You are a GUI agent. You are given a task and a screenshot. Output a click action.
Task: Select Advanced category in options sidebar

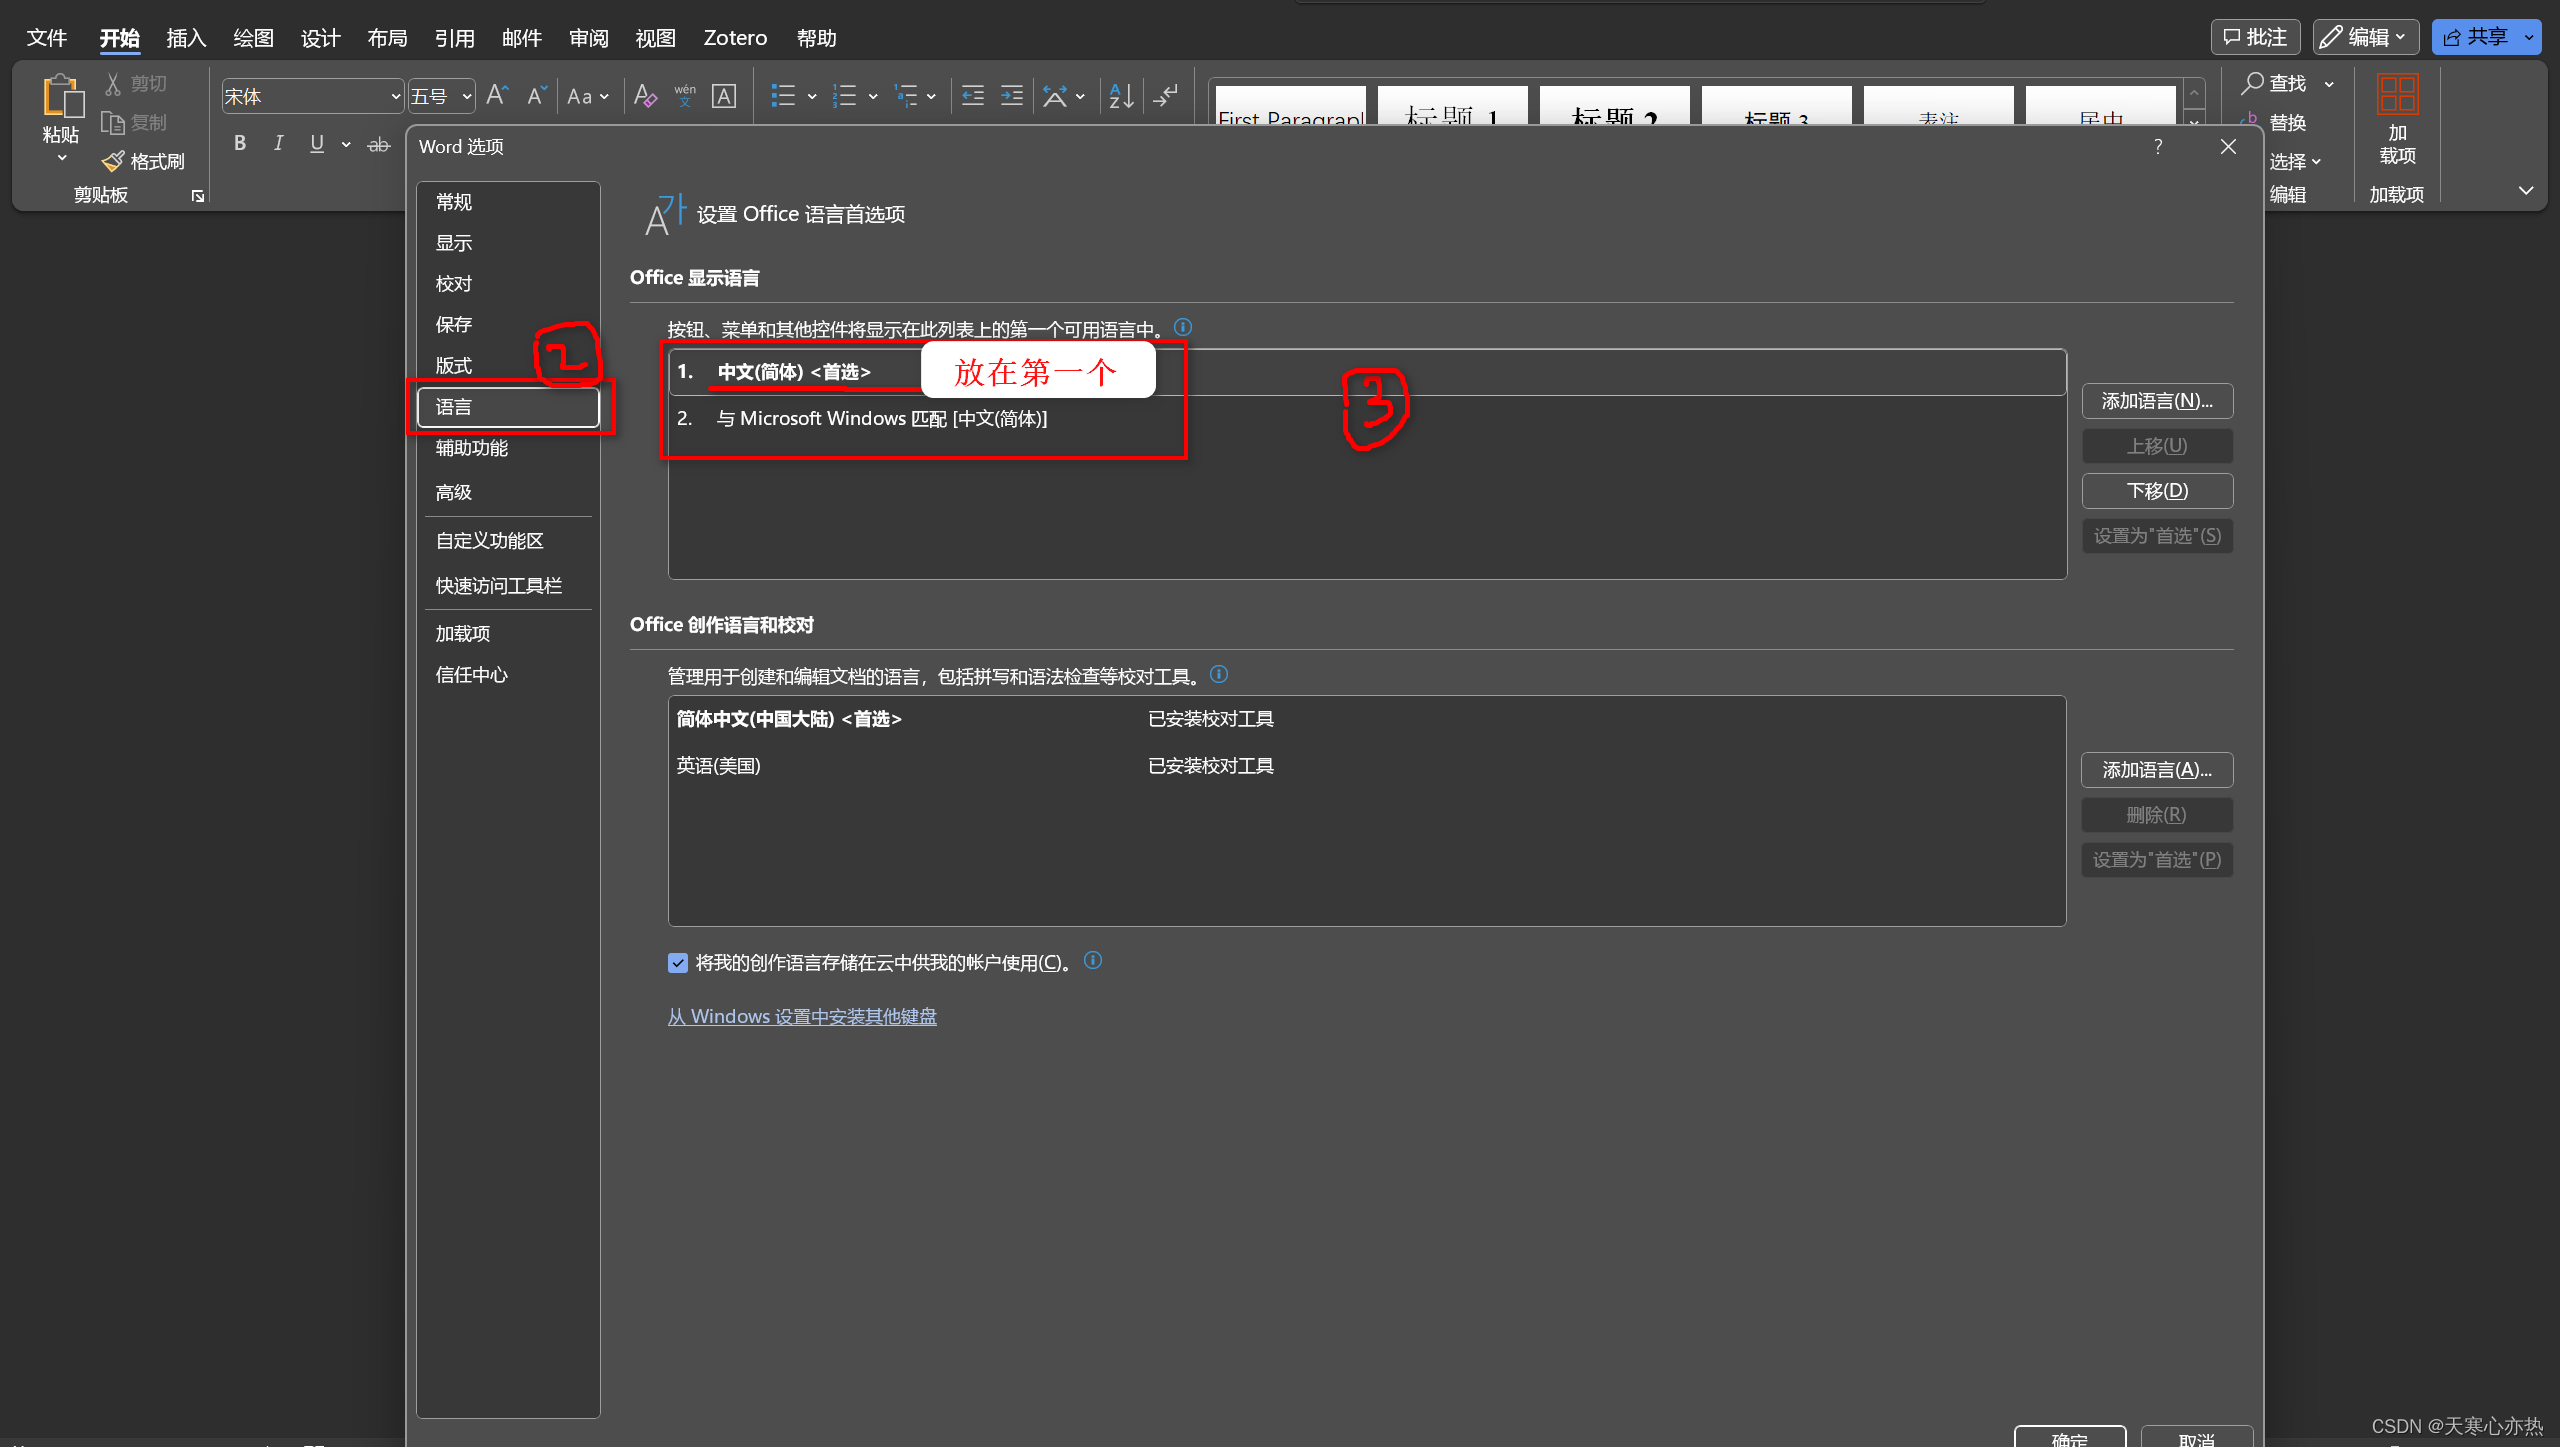[454, 492]
